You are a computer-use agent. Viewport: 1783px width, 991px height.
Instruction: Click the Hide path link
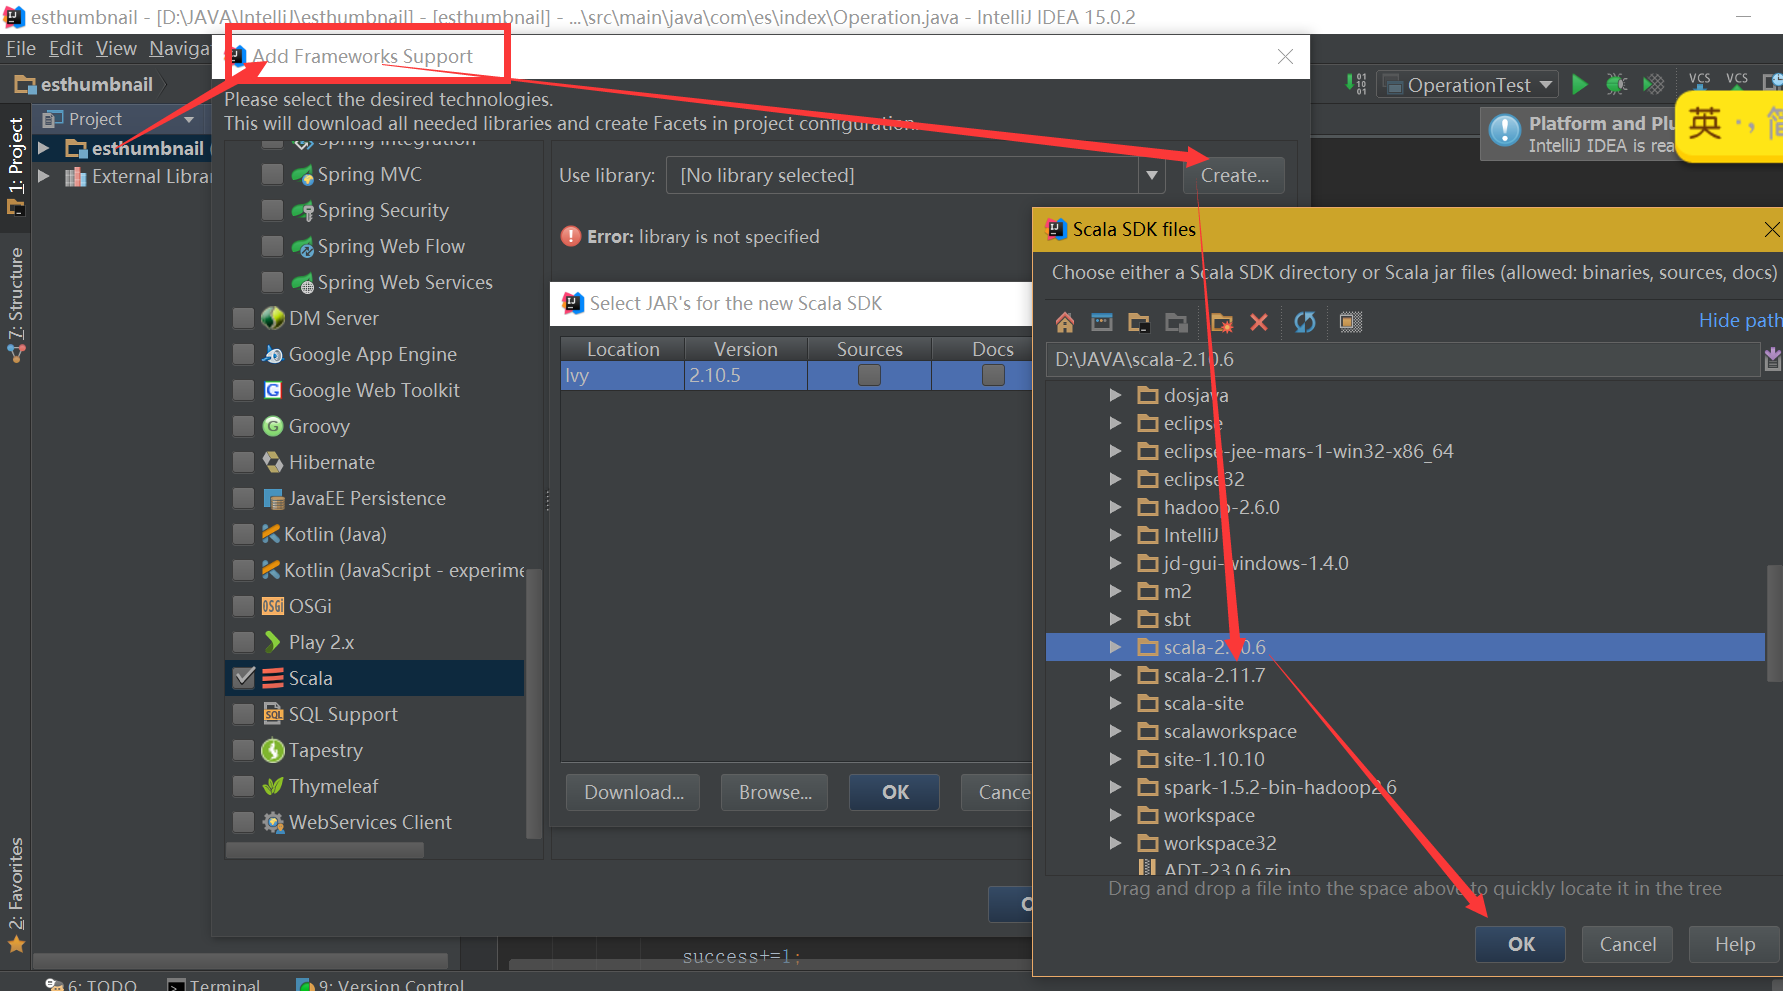tap(1740, 320)
